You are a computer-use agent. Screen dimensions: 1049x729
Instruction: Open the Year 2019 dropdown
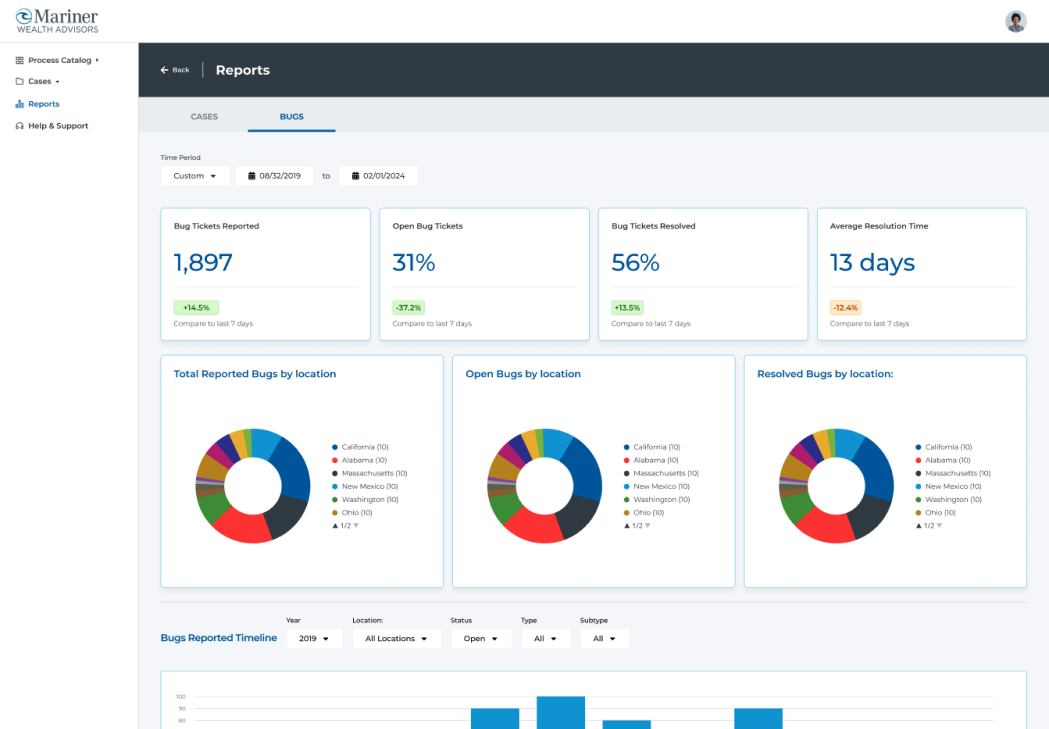(x=314, y=638)
